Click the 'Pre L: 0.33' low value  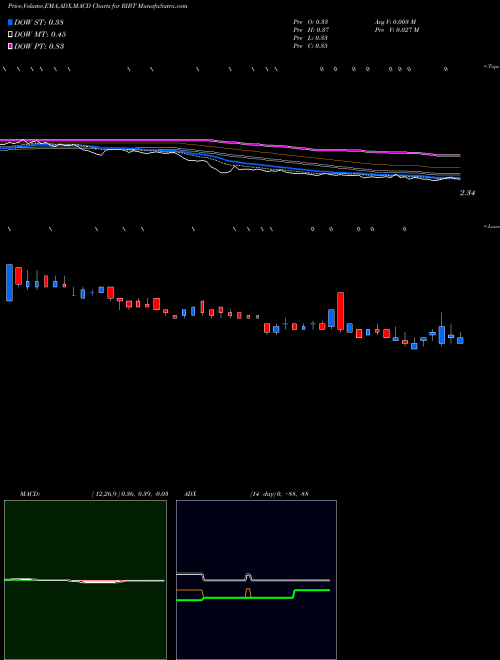pos(311,38)
